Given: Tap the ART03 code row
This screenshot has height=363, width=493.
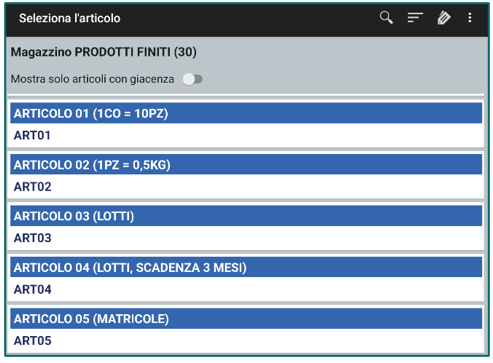Looking at the screenshot, I should pos(246,238).
